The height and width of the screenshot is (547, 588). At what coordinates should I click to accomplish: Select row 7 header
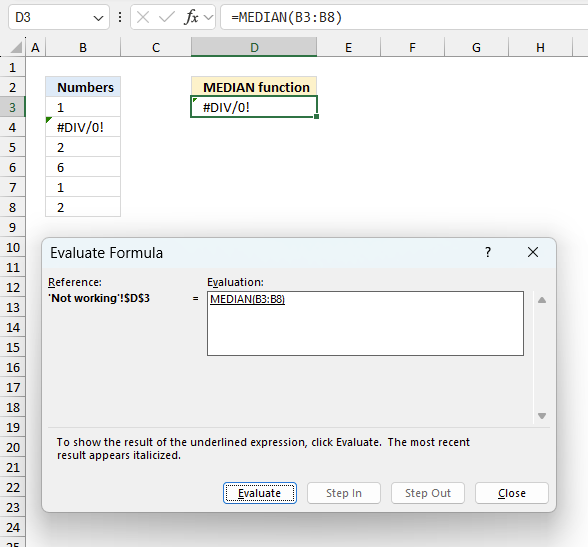pyautogui.click(x=12, y=187)
